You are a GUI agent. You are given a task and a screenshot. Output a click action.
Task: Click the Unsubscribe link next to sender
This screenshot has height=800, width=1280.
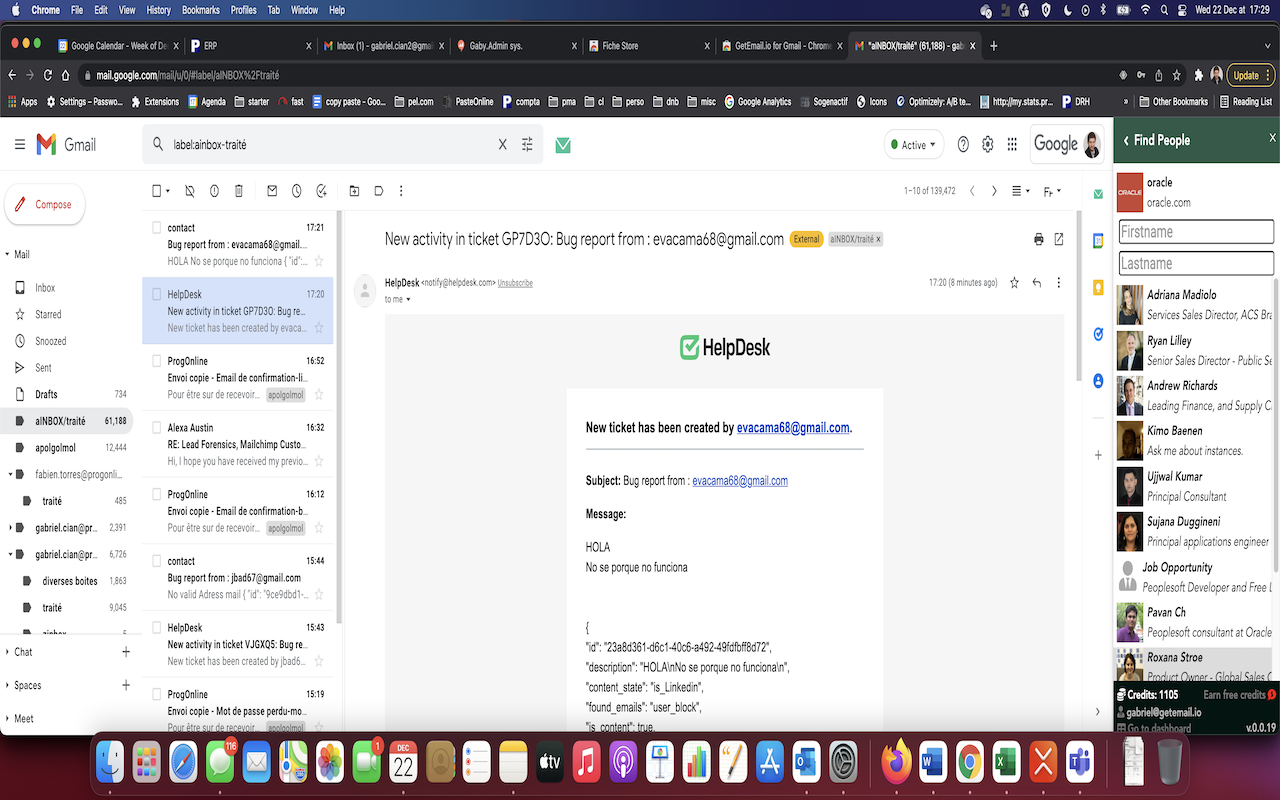[515, 283]
